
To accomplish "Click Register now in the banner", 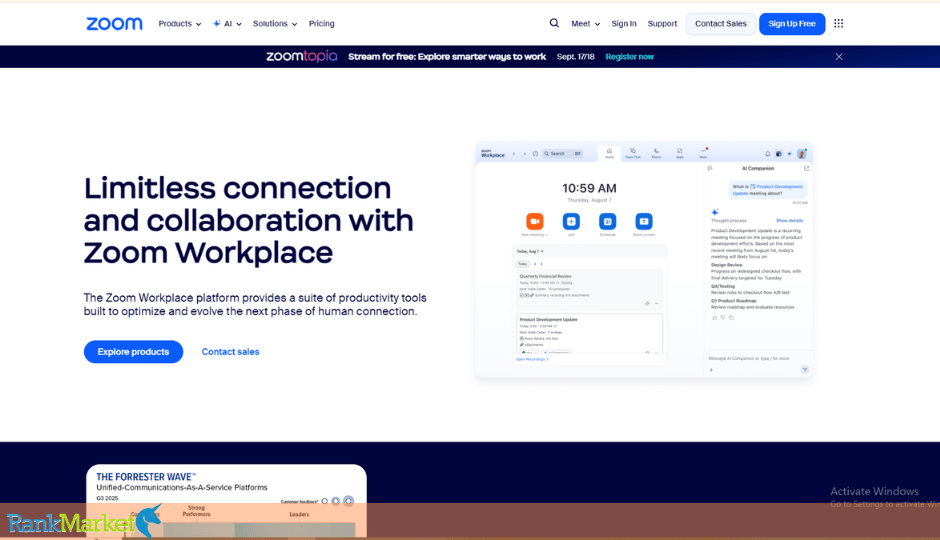I will (x=629, y=56).
